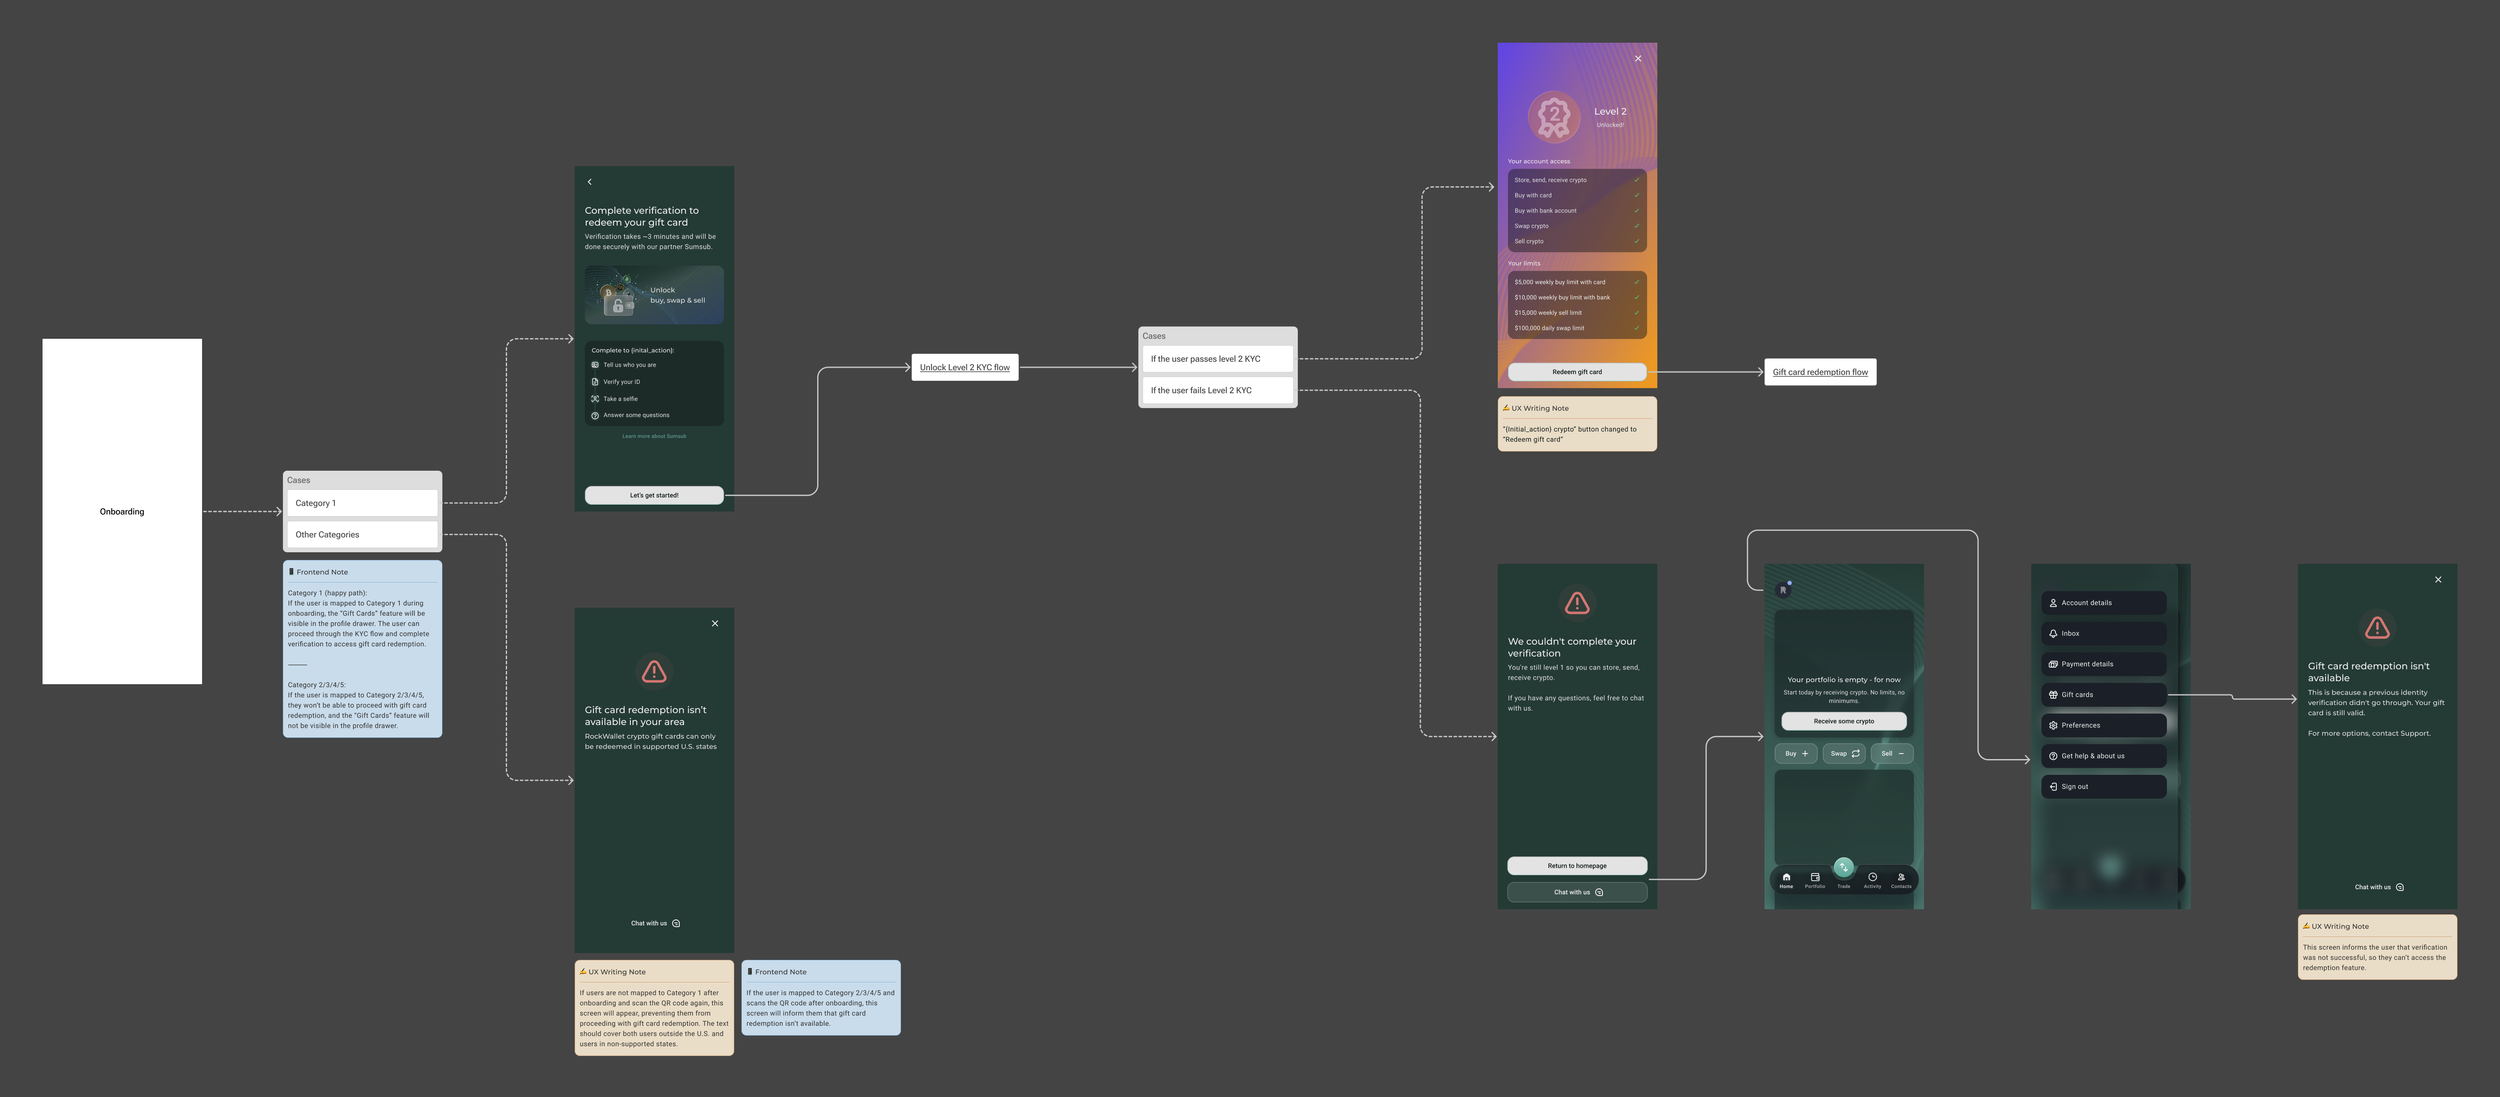
Task: Click 'Chat with us' on 'available in your area' screen
Action: pyautogui.click(x=655, y=924)
